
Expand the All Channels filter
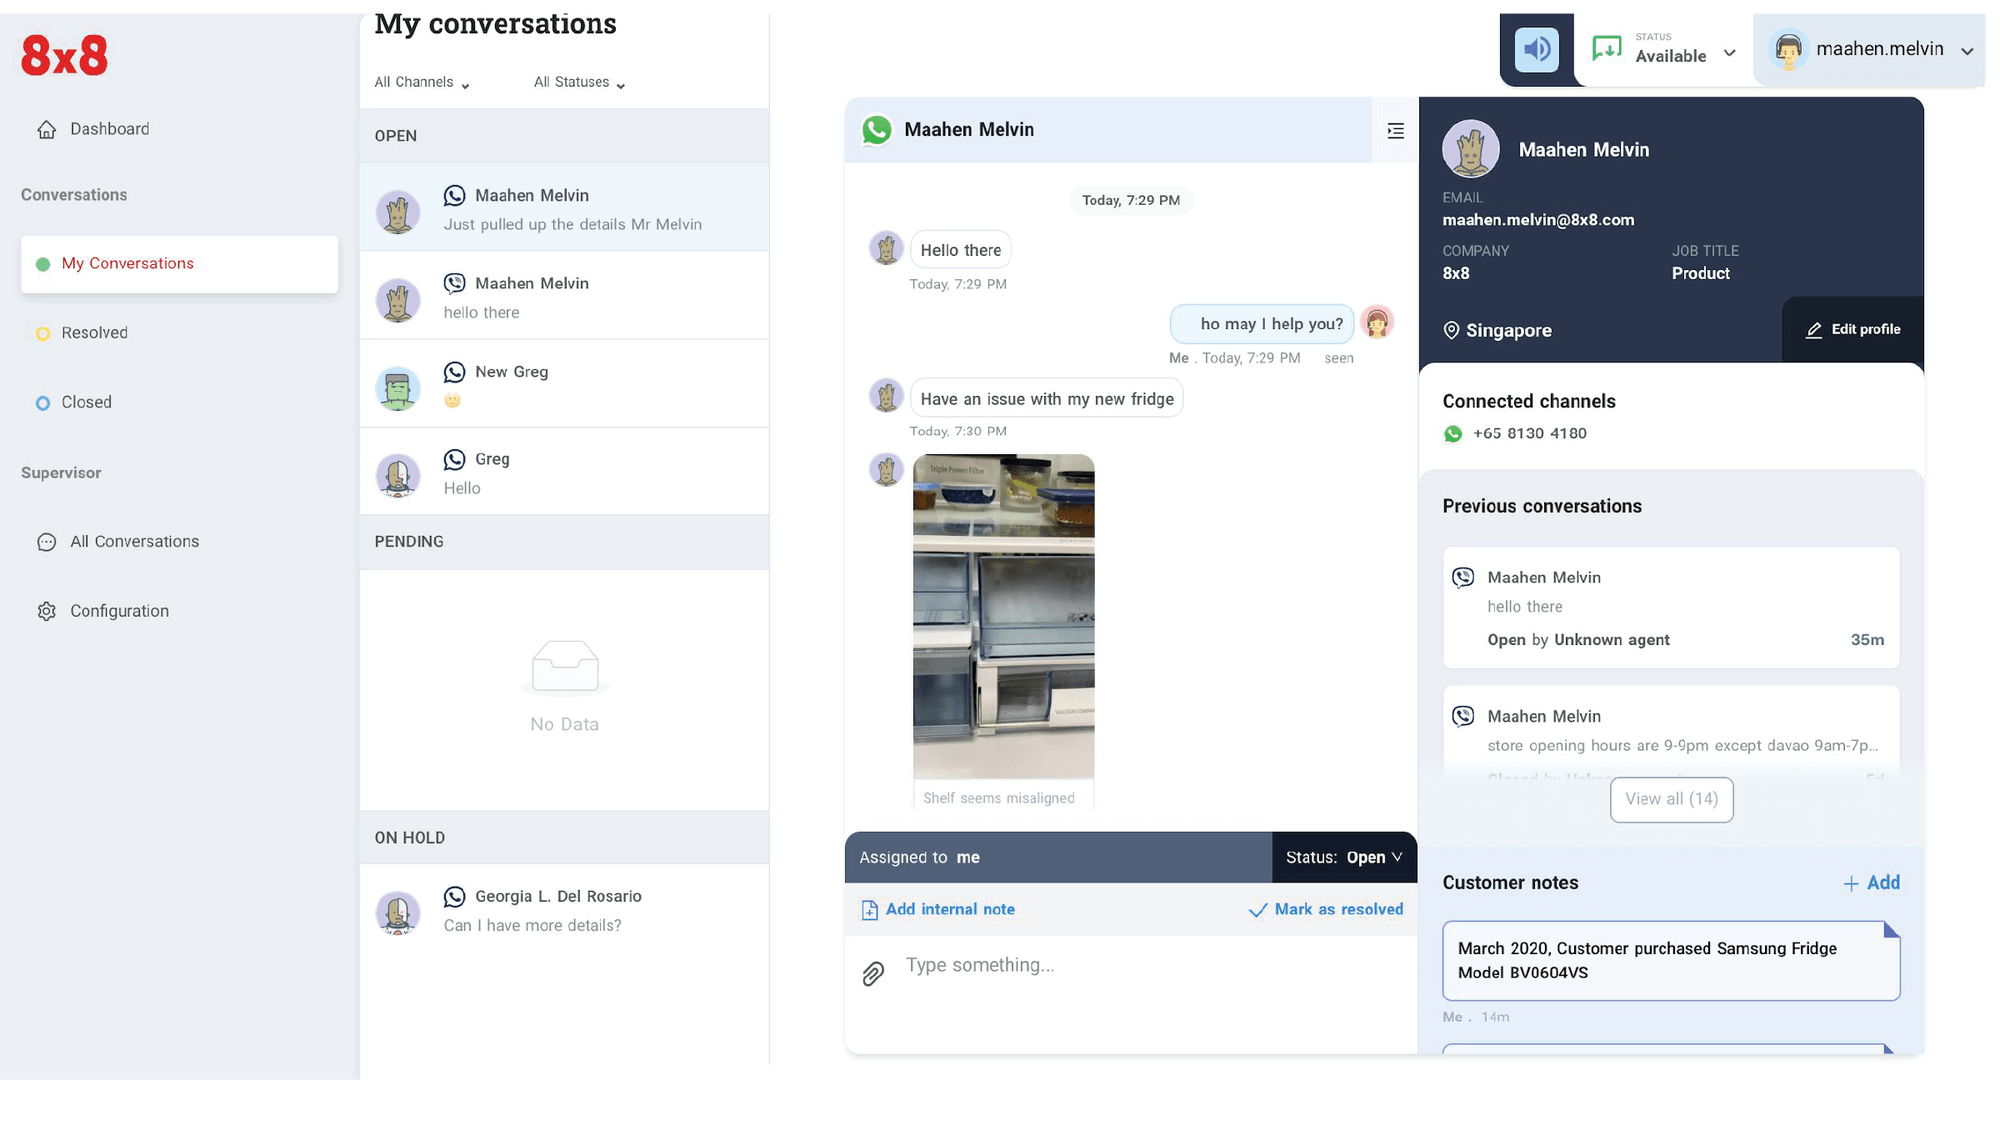[421, 82]
